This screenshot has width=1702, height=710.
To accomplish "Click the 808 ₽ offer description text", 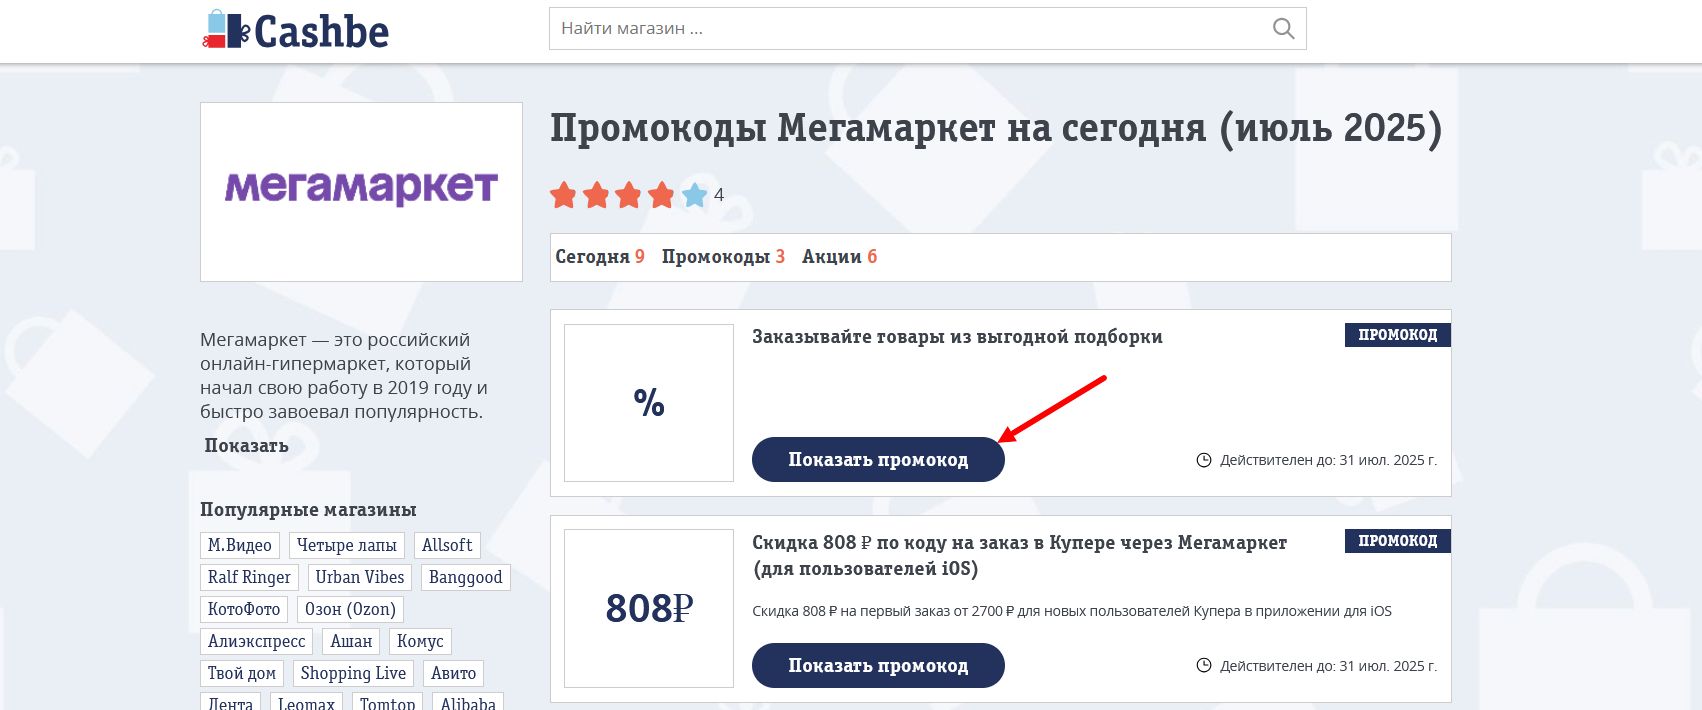I will click(x=1072, y=611).
